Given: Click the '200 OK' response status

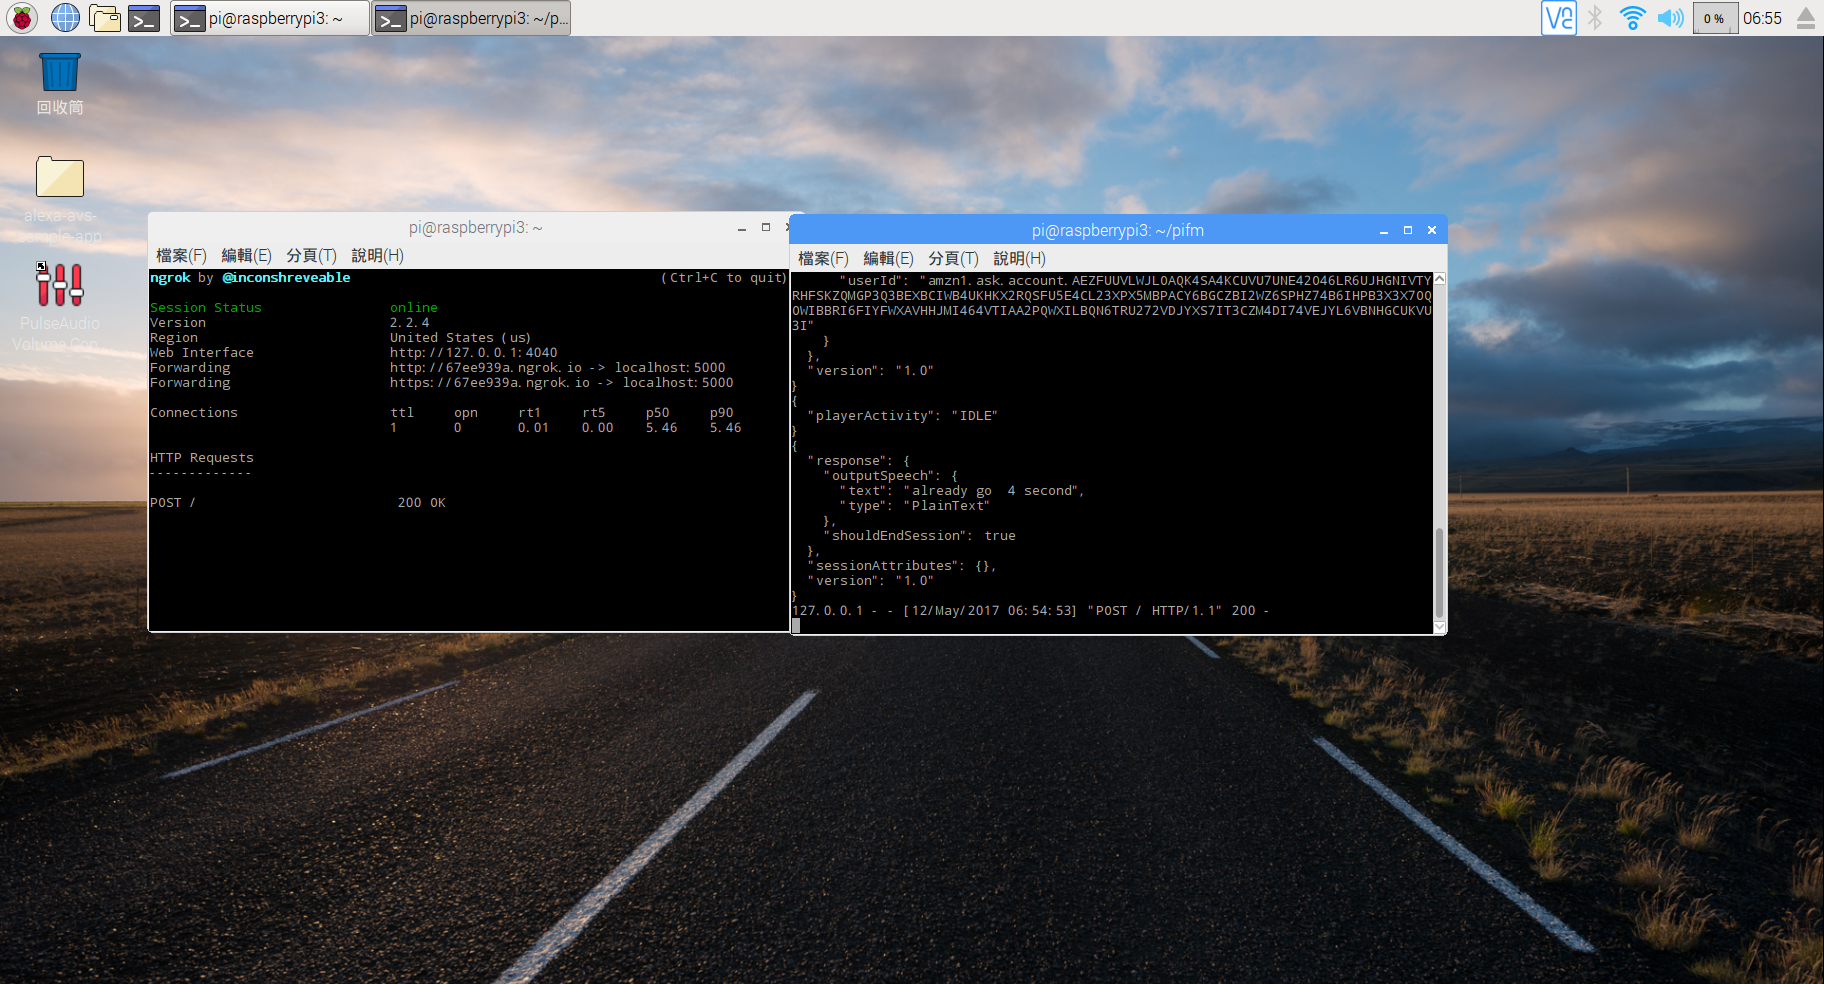Looking at the screenshot, I should tap(422, 503).
